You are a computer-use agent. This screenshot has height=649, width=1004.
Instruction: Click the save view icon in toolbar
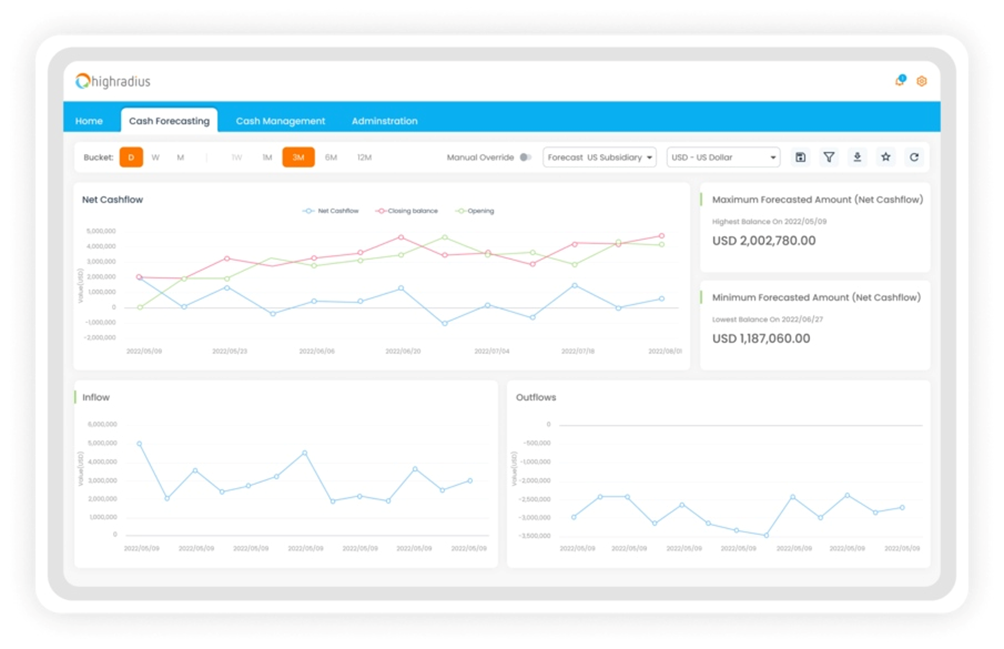(803, 157)
